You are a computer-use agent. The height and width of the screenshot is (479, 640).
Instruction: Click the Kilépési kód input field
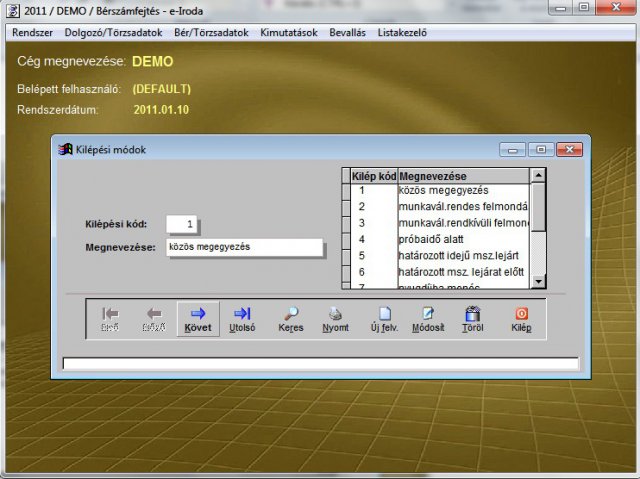pyautogui.click(x=182, y=224)
